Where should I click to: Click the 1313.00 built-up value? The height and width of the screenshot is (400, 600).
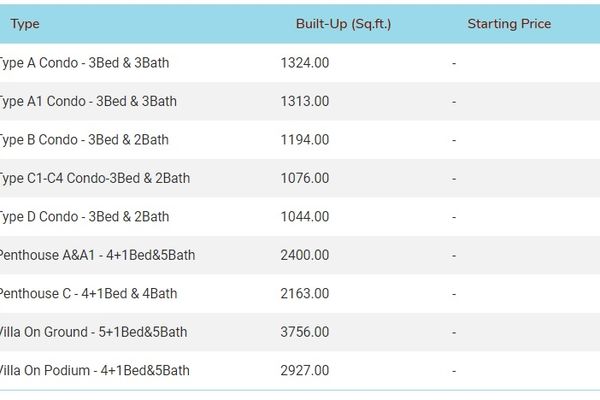coord(305,101)
